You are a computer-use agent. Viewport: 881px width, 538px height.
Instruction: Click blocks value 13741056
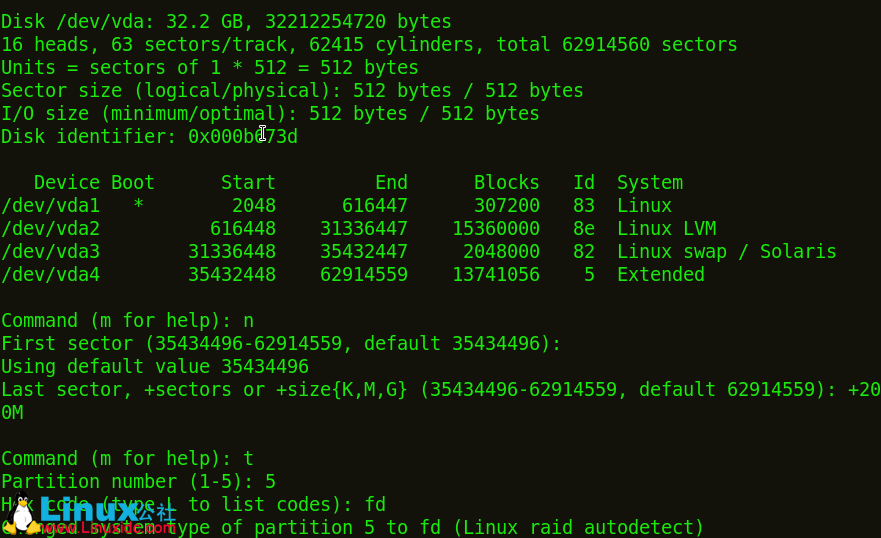496,275
